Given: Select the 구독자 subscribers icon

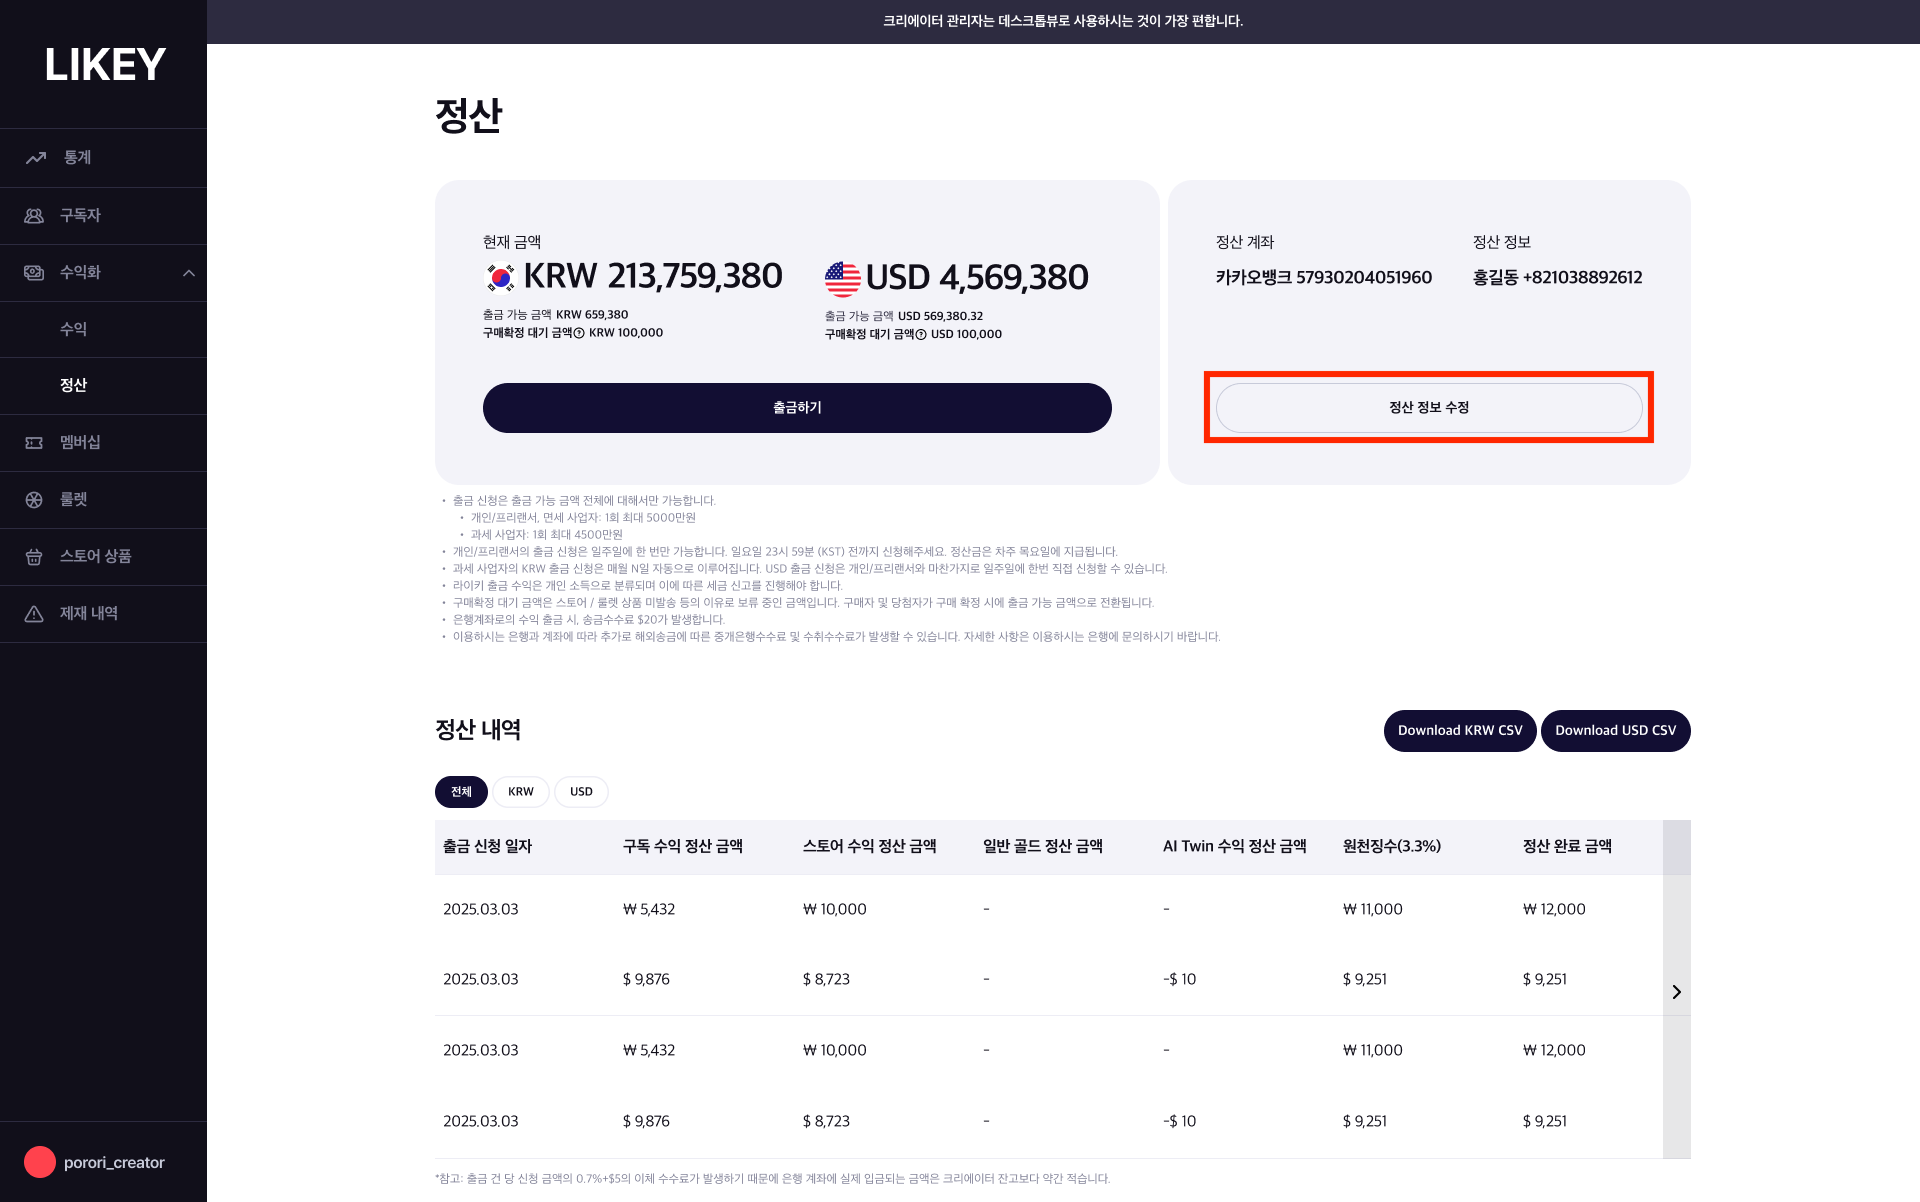Looking at the screenshot, I should point(34,215).
